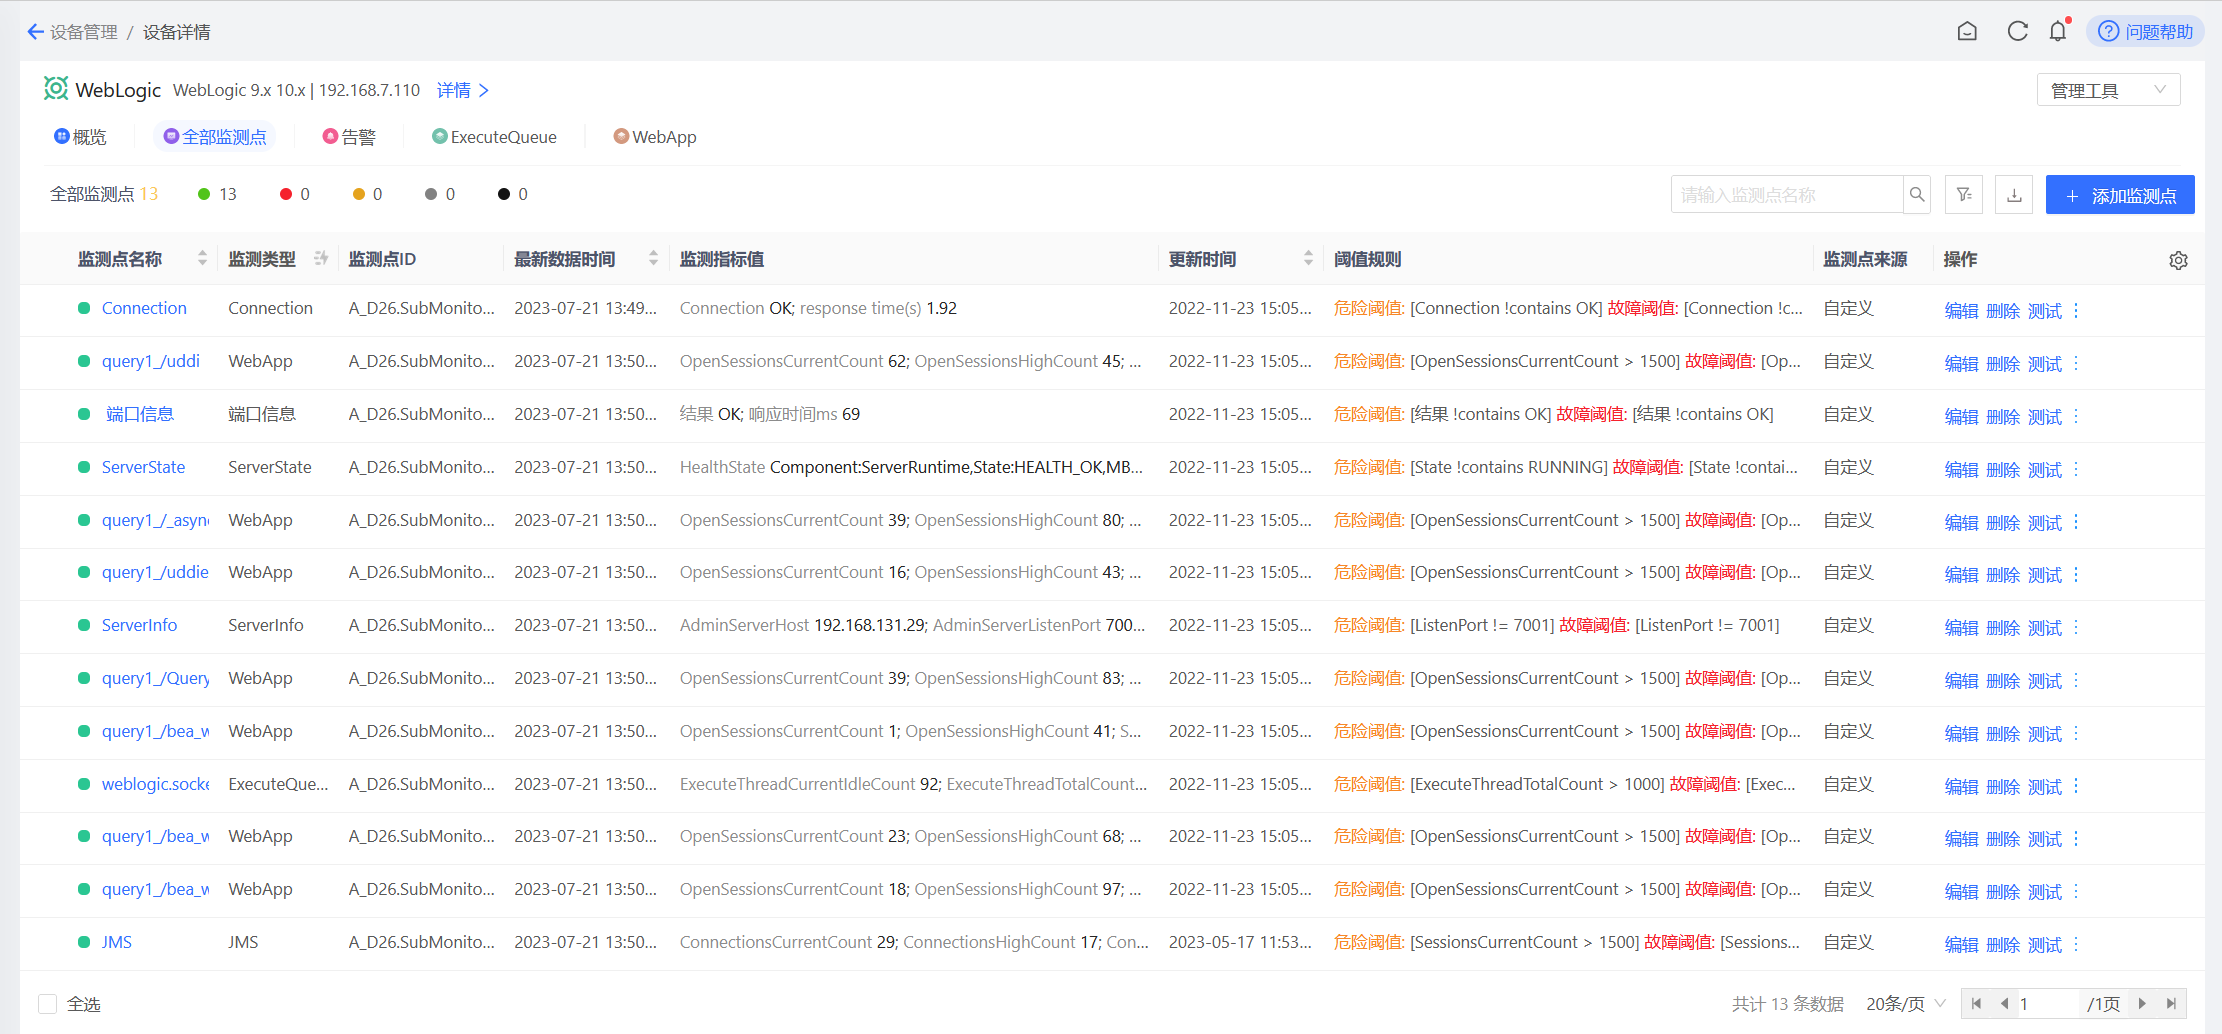
Task: Open the 监测类型 column filter icon
Action: [321, 258]
